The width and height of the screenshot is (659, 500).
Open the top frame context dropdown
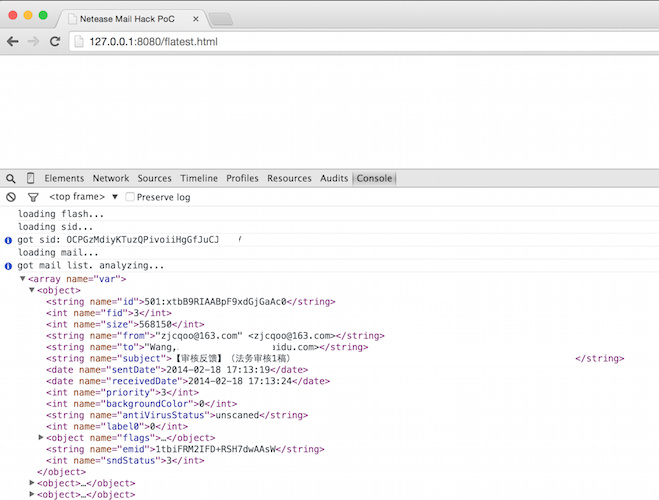84,197
